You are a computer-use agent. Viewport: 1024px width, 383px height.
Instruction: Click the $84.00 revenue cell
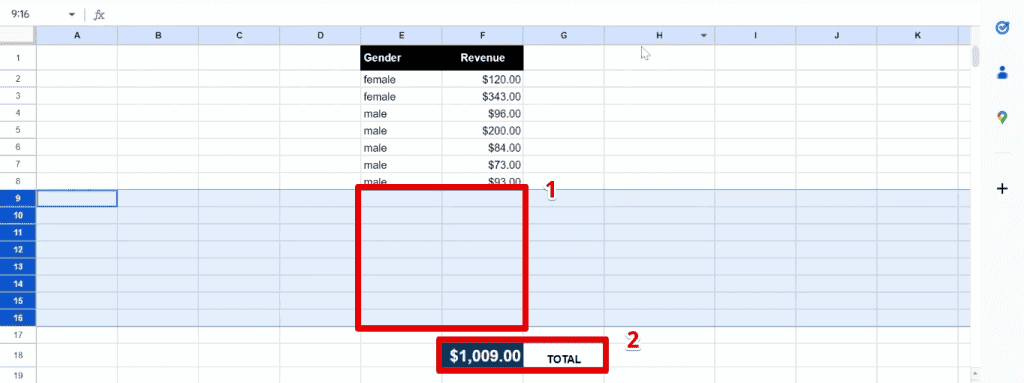482,147
